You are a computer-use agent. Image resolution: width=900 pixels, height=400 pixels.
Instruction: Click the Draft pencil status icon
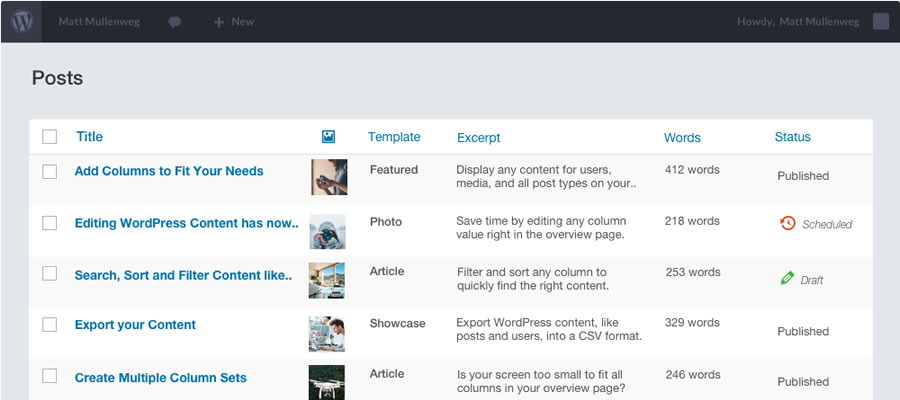click(787, 279)
